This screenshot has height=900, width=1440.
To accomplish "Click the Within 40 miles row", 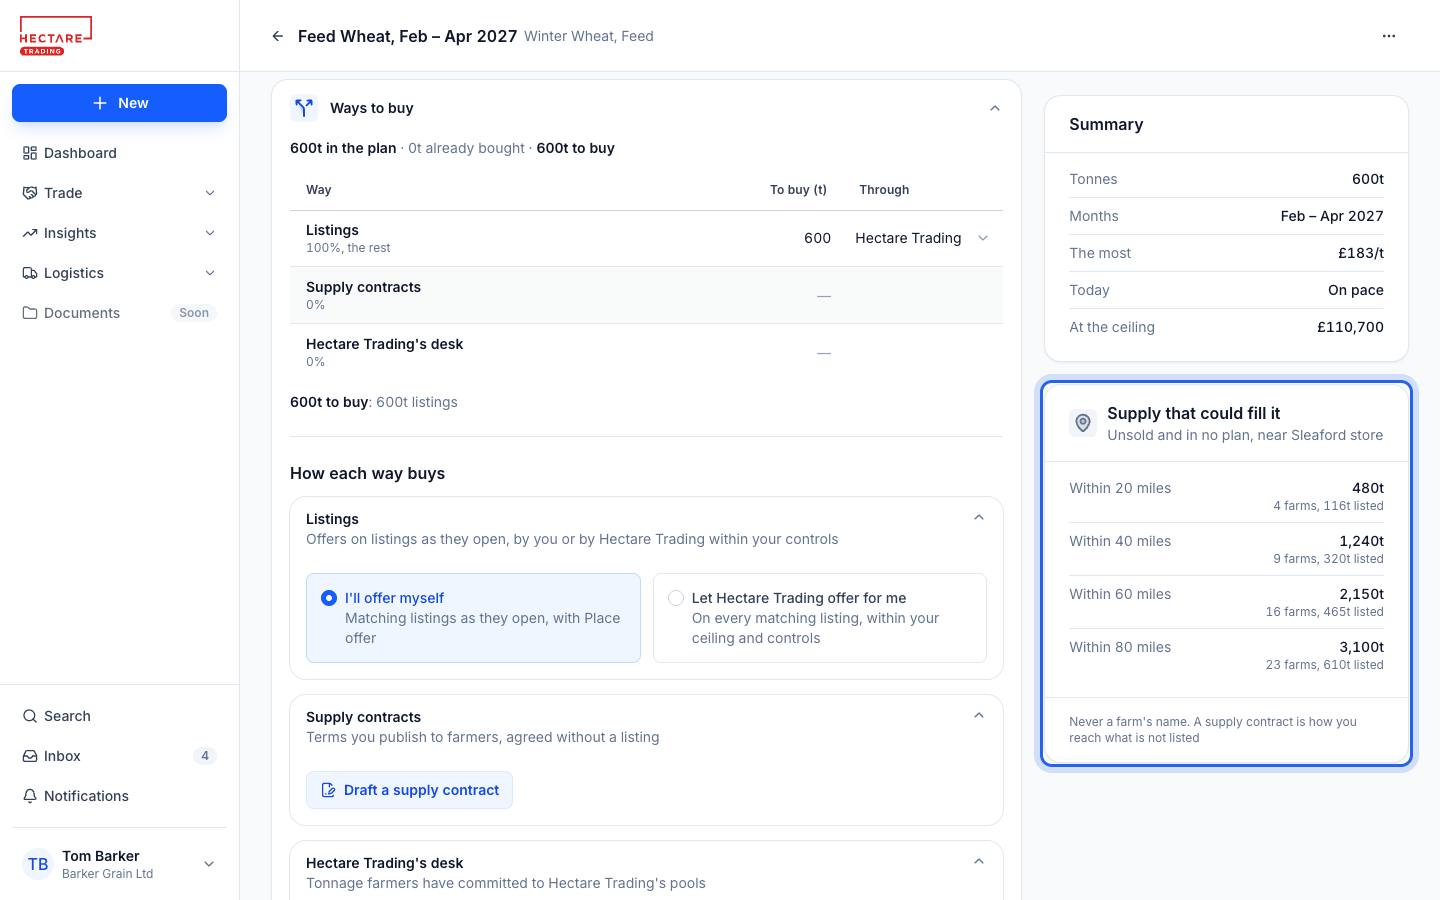I will 1226,549.
